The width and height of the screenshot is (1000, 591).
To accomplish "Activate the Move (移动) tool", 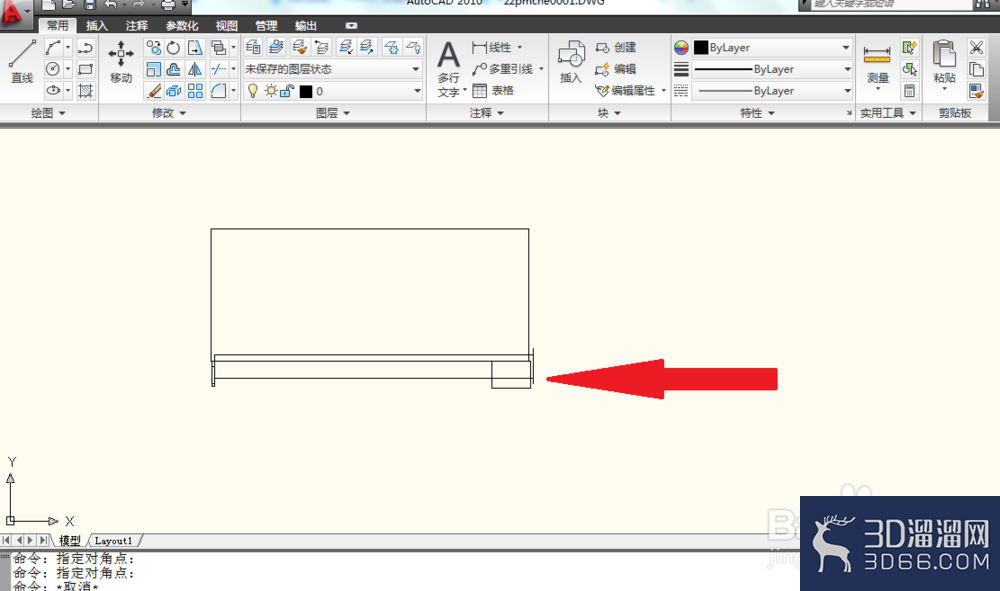I will (121, 62).
